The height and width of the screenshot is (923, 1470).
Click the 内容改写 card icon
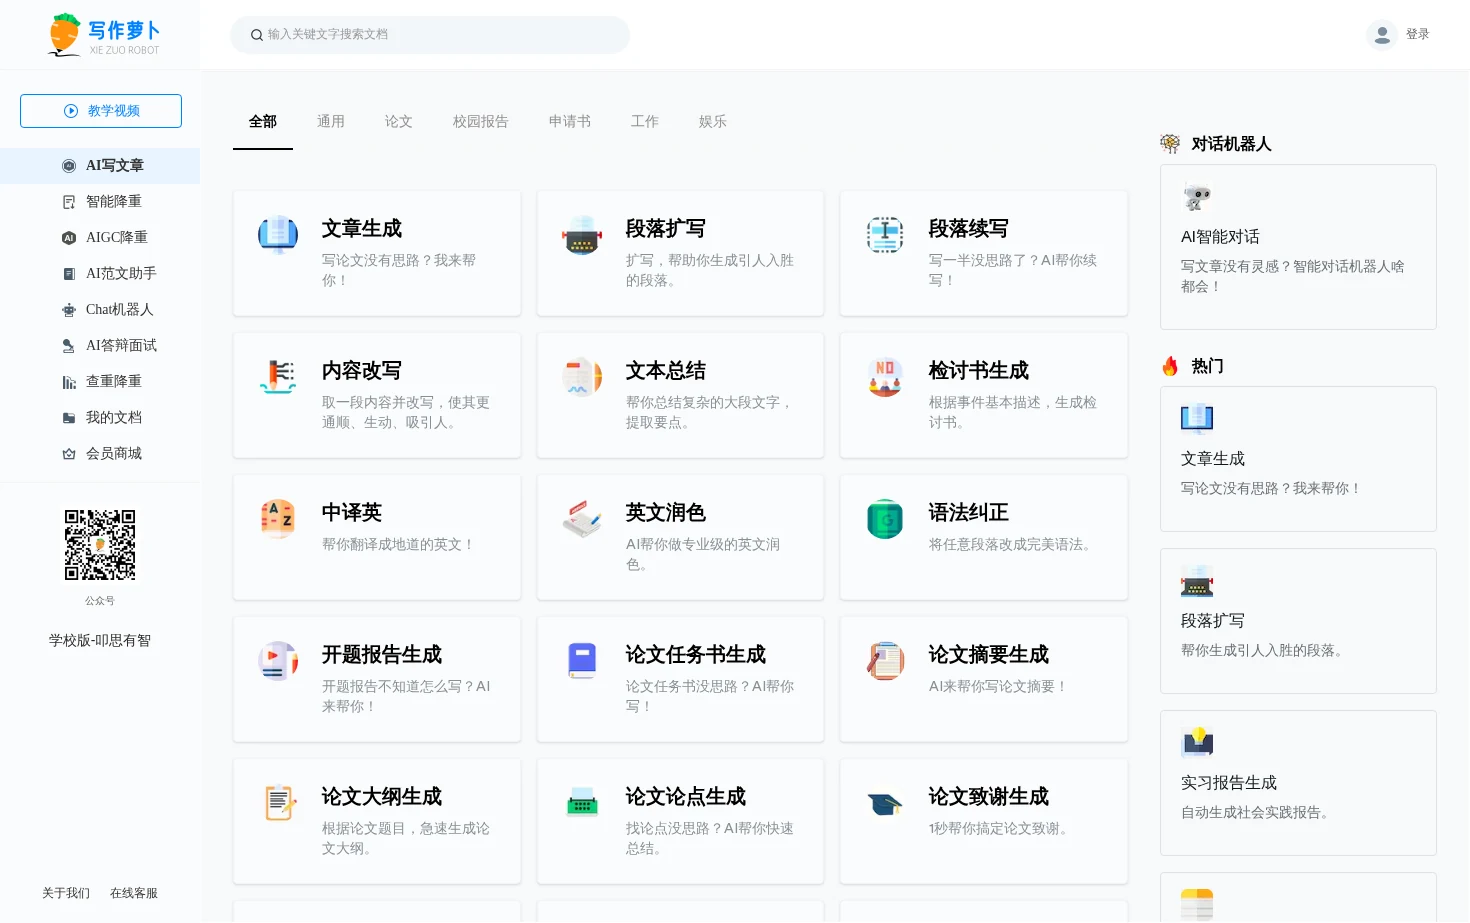coord(278,377)
